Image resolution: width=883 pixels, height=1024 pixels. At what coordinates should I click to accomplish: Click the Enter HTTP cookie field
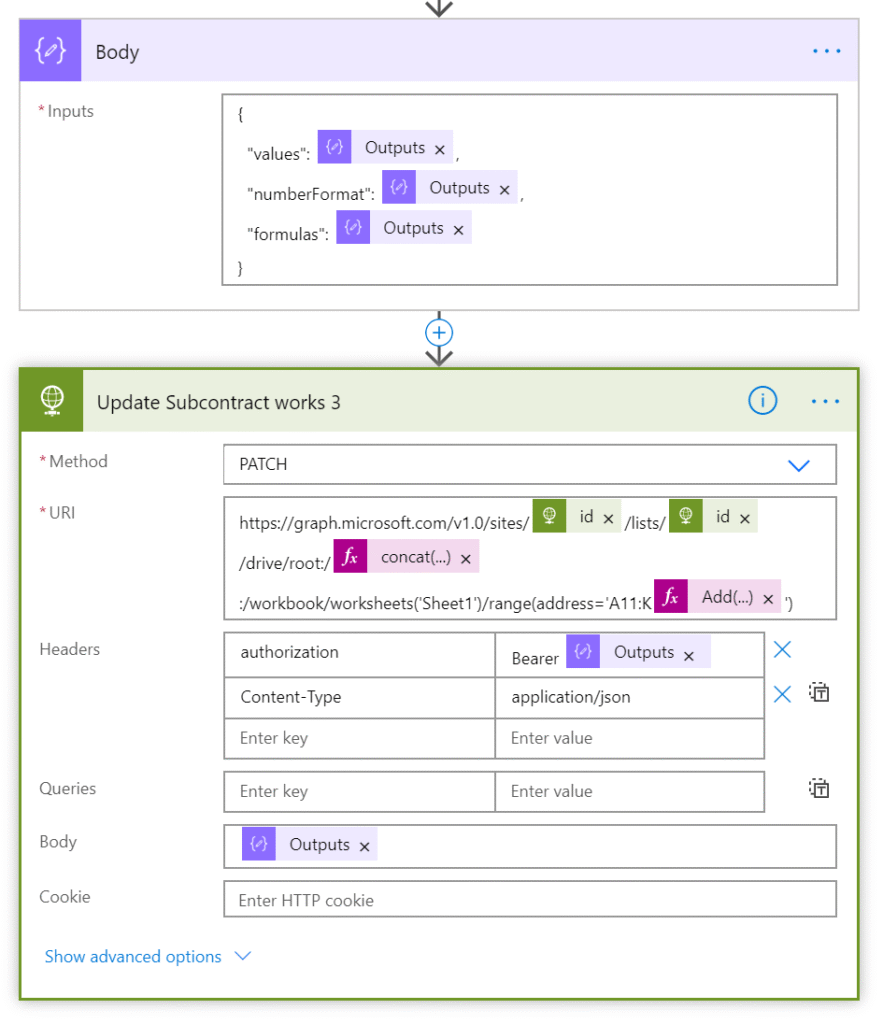pos(530,900)
